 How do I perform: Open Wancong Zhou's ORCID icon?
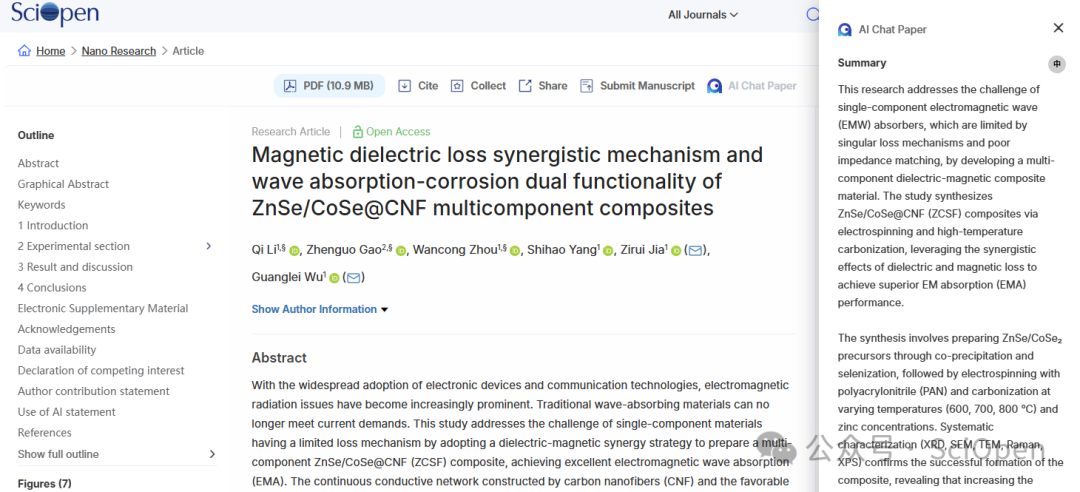(515, 251)
